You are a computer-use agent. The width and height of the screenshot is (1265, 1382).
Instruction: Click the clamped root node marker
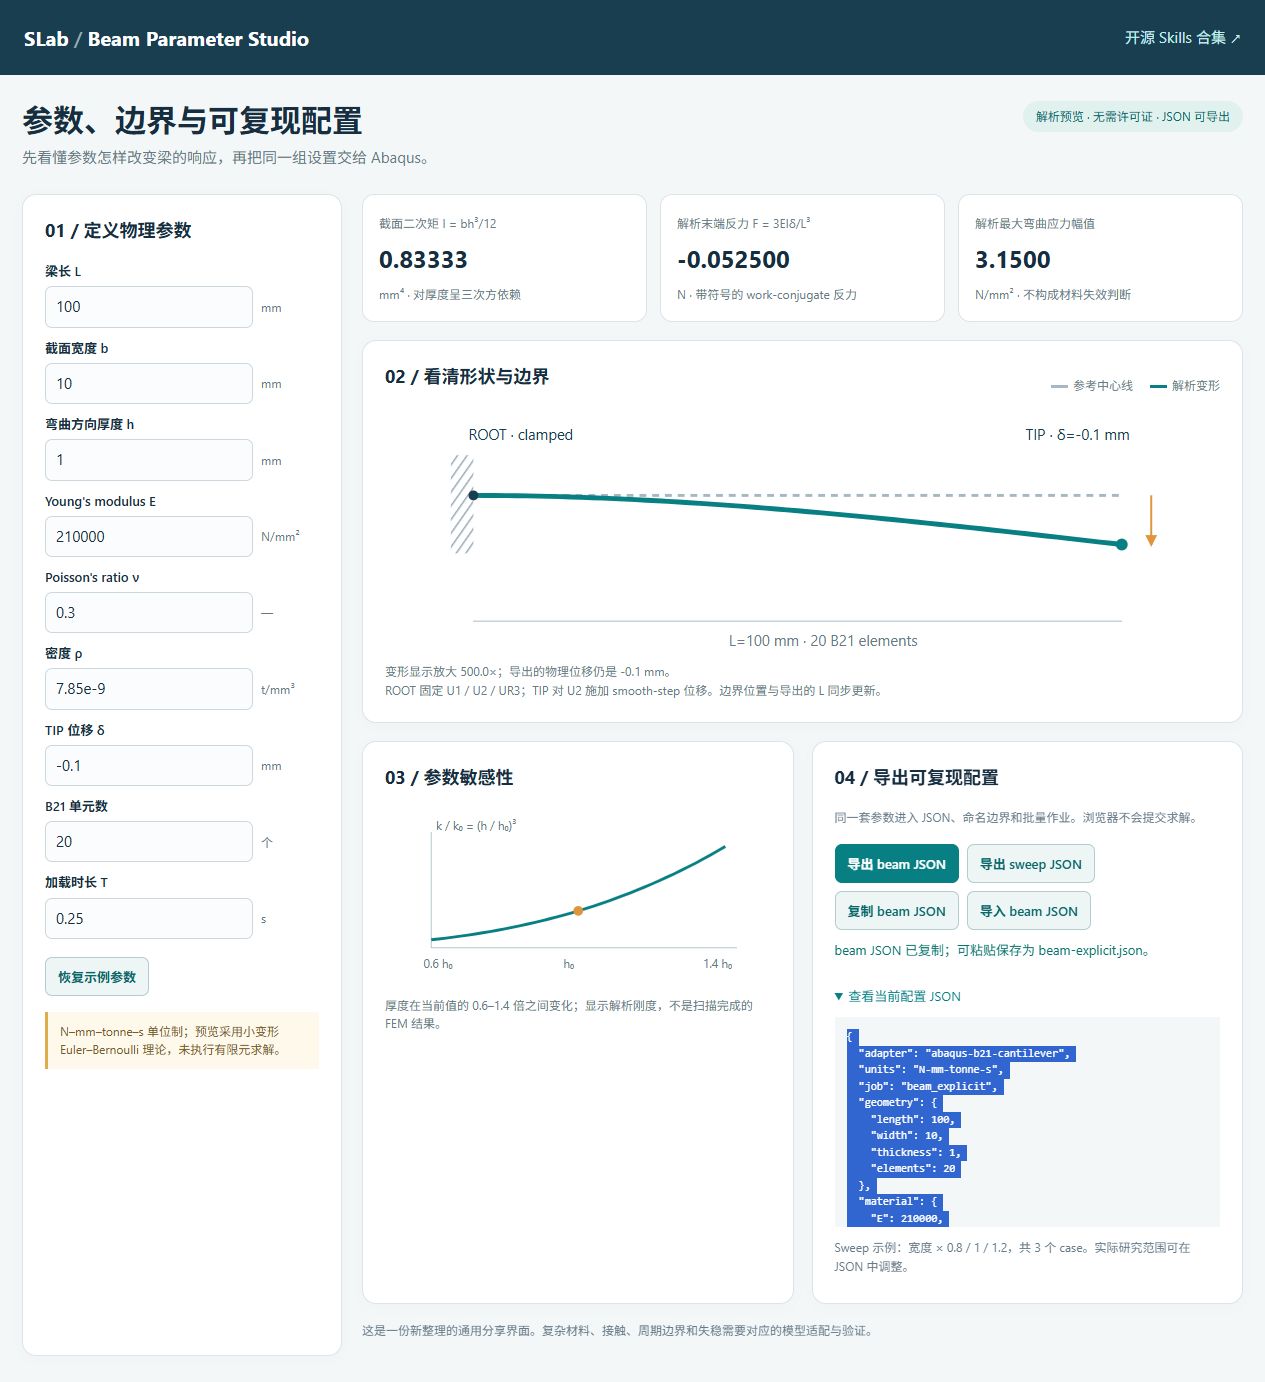point(474,495)
